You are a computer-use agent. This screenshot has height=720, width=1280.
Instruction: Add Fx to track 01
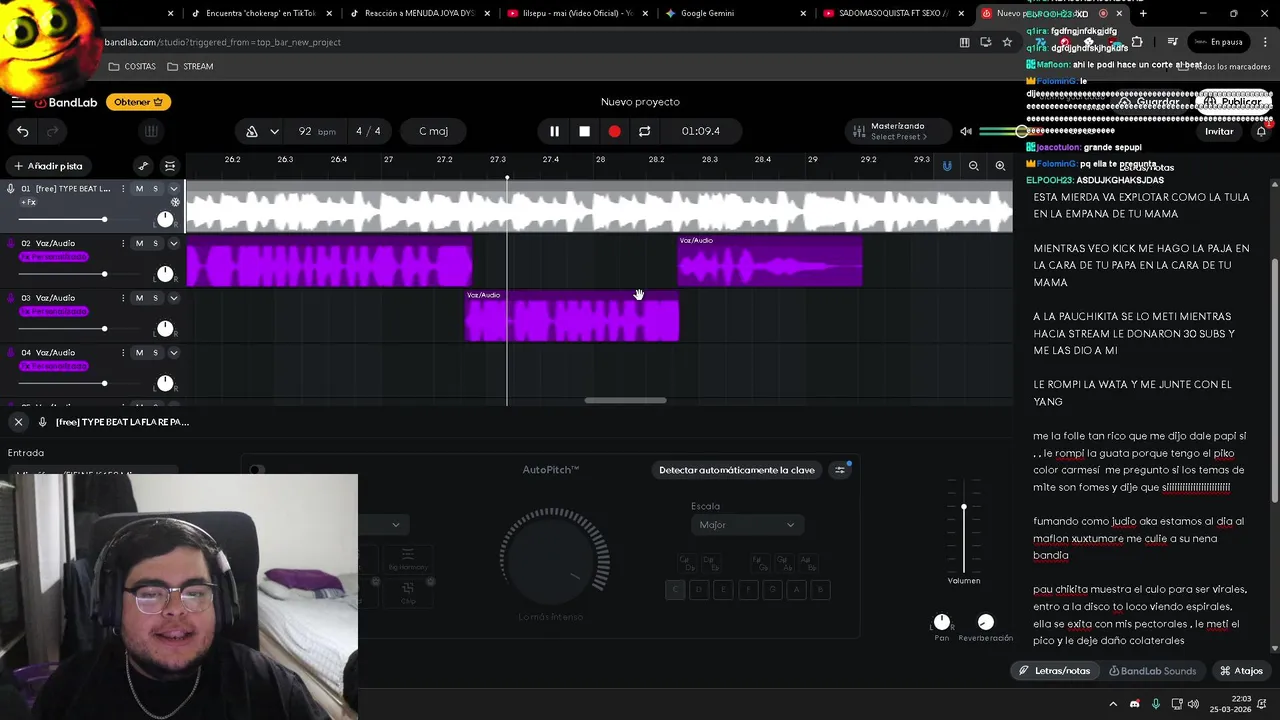tap(28, 202)
